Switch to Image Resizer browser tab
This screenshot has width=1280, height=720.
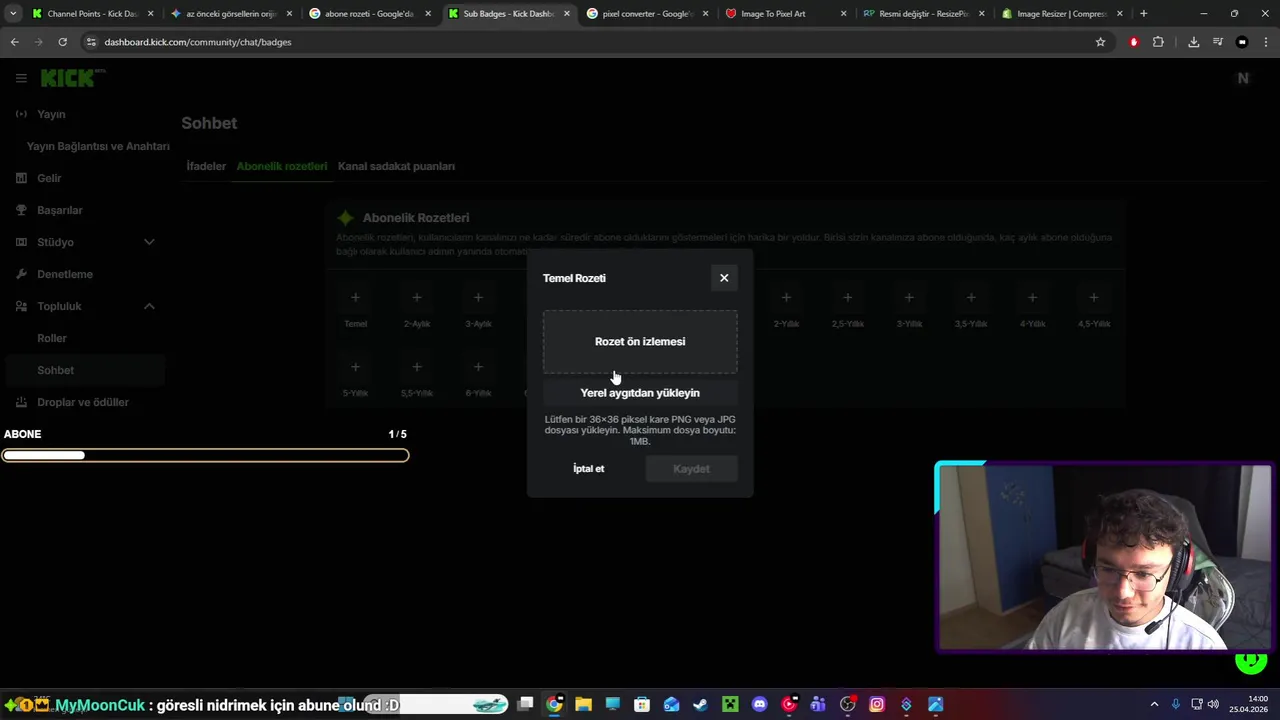[x=1061, y=14]
